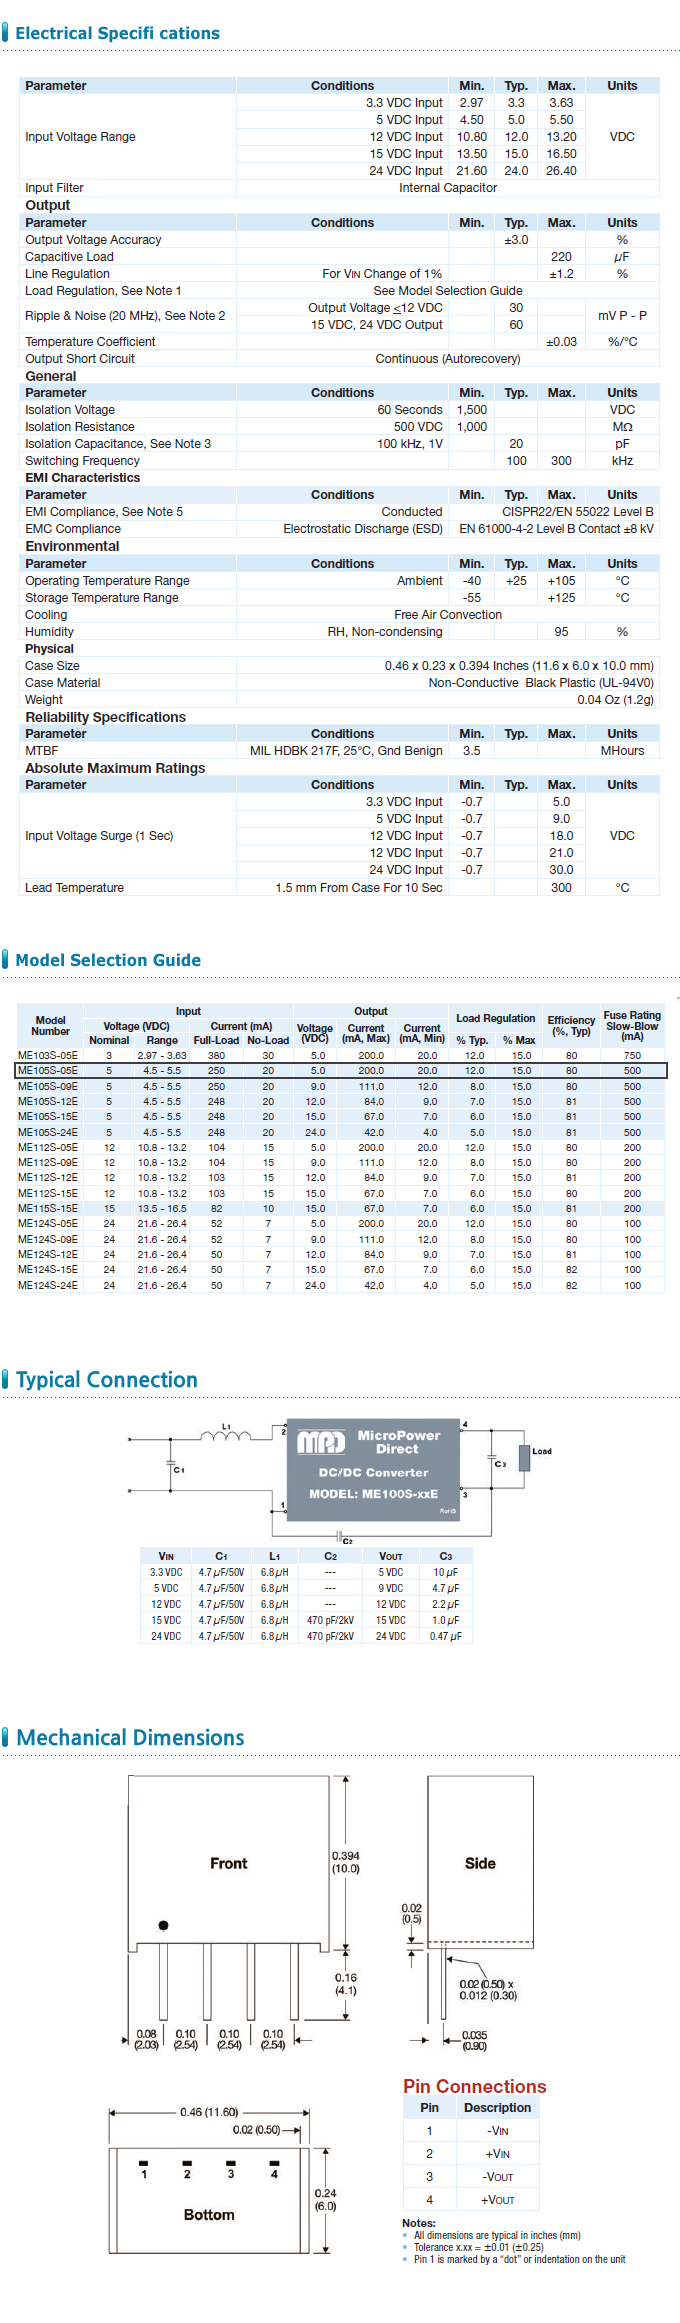Click the ME103S-05E model number

[x=48, y=1055]
